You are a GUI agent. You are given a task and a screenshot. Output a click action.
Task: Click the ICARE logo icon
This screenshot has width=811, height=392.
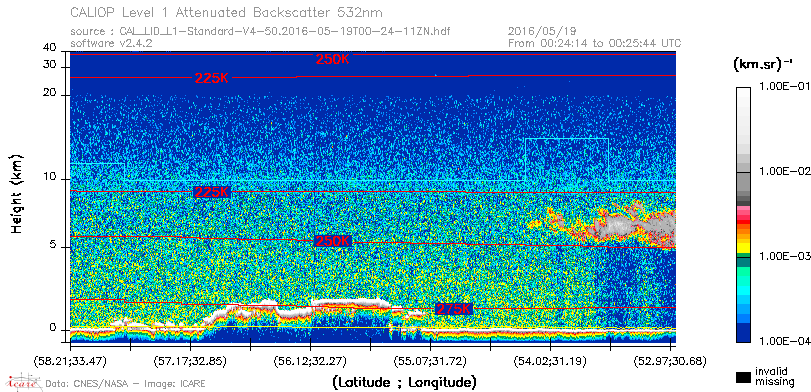[22, 382]
